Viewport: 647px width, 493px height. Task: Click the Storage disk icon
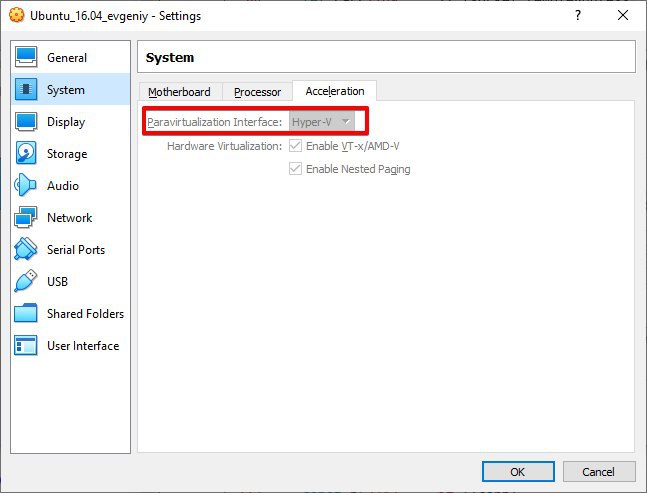pos(26,153)
